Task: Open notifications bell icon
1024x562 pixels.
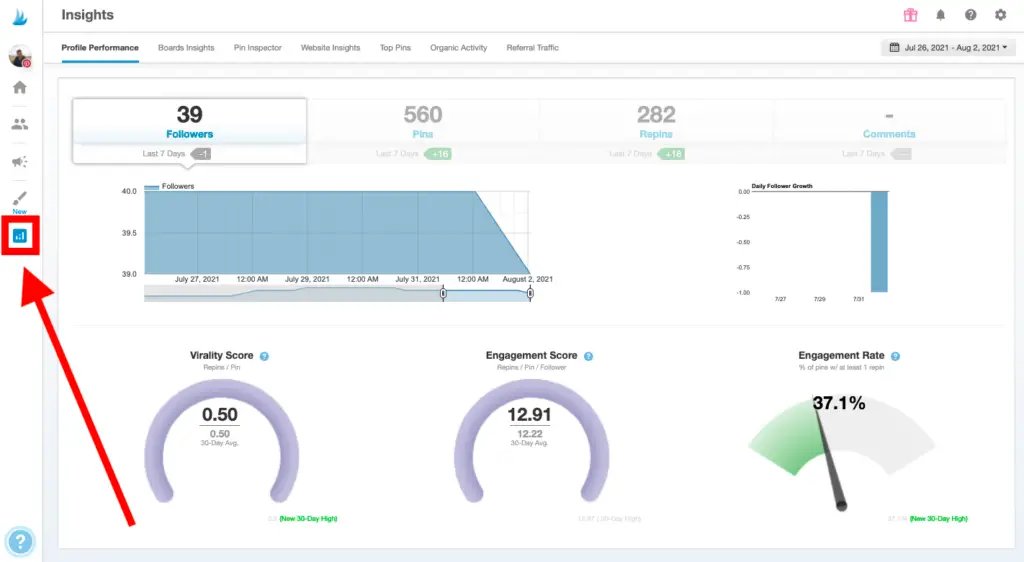Action: [940, 15]
